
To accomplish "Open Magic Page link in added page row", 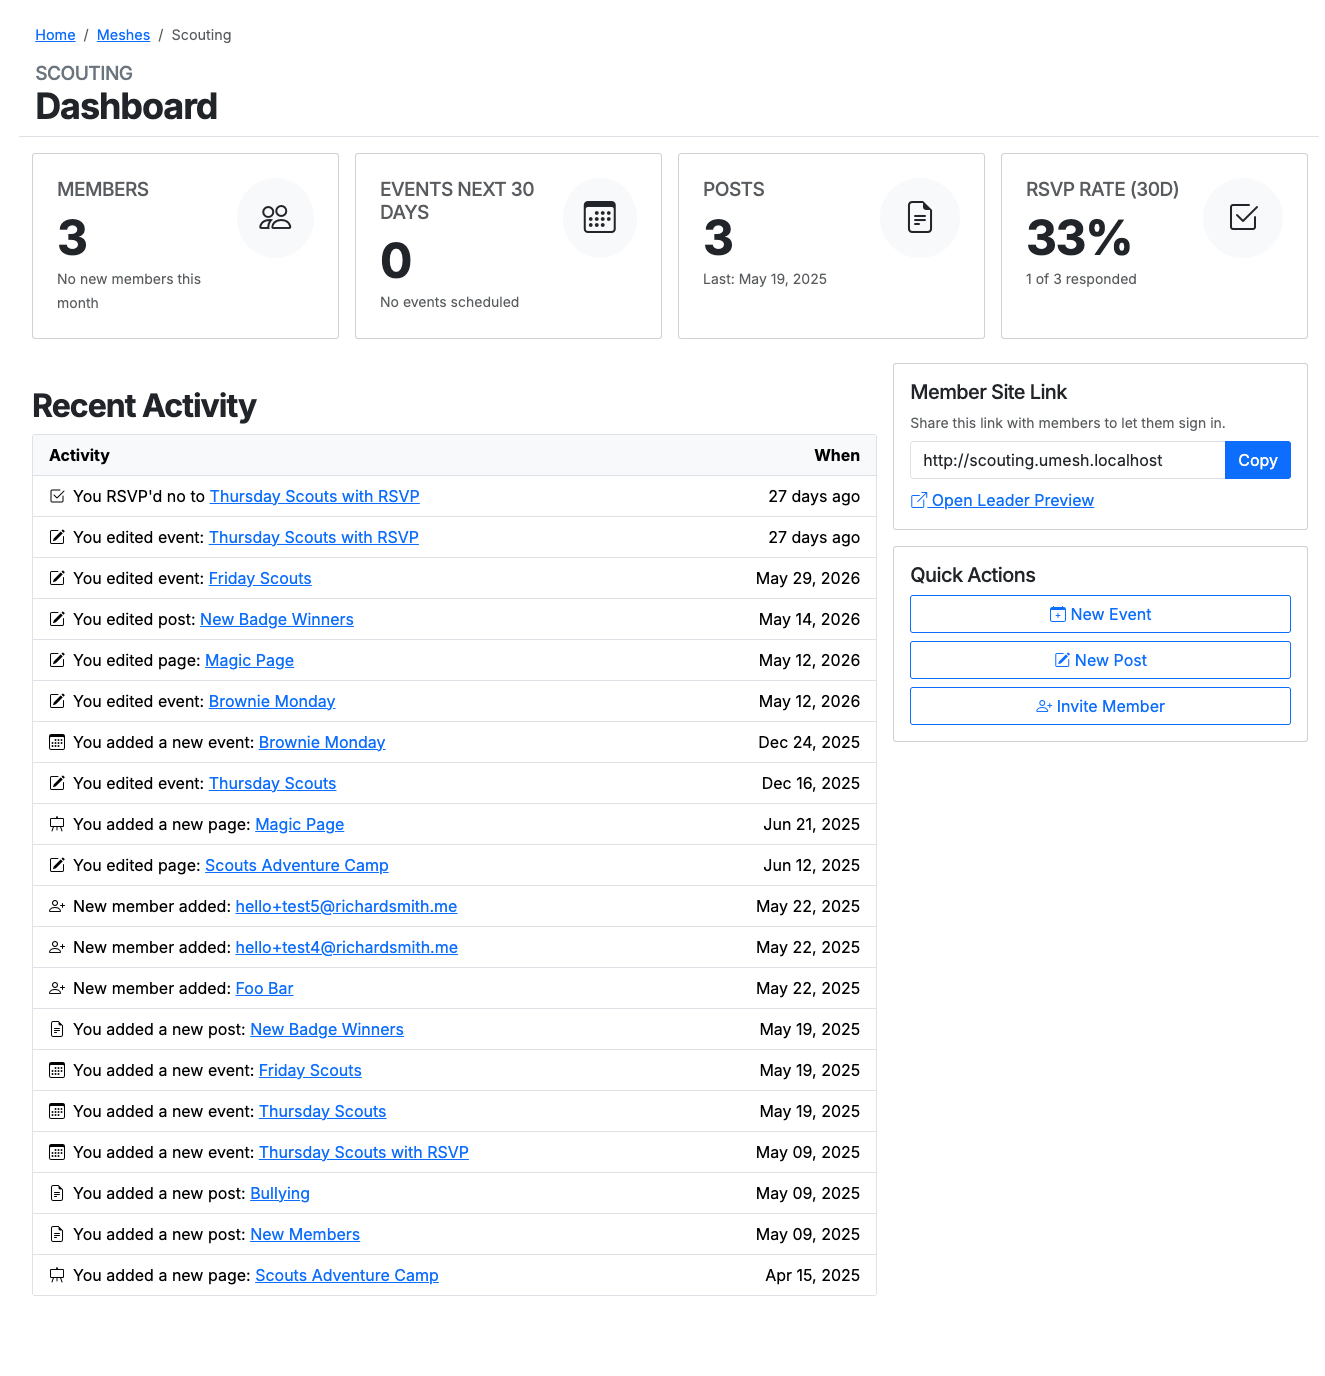I will click(x=300, y=824).
